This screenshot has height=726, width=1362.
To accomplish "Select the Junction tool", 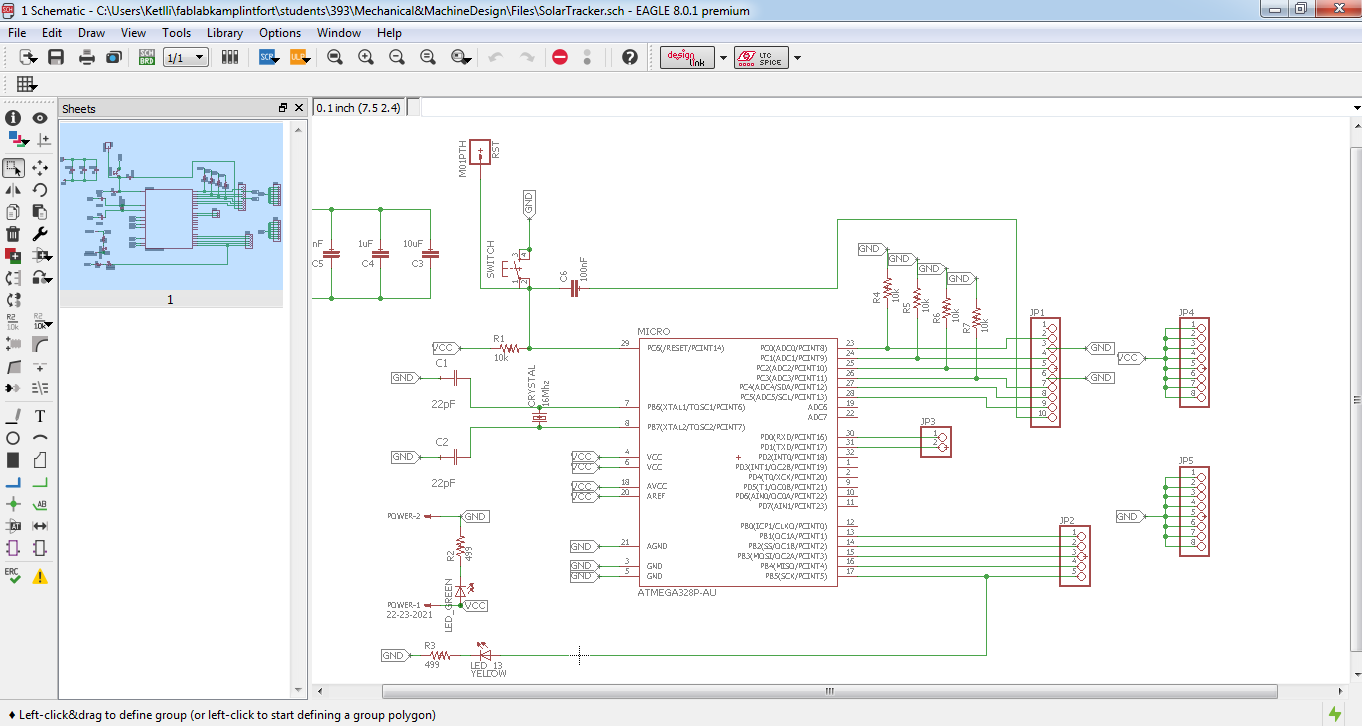I will 13,504.
